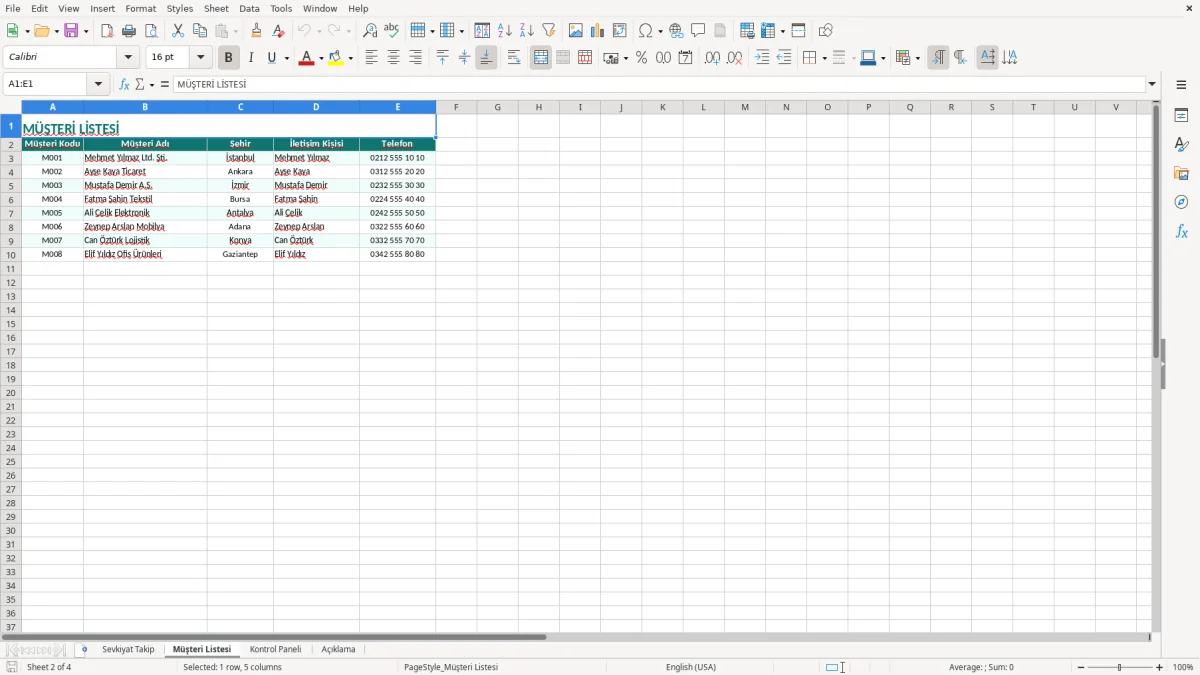
Task: Run spelling check (abc) icon
Action: tap(392, 31)
